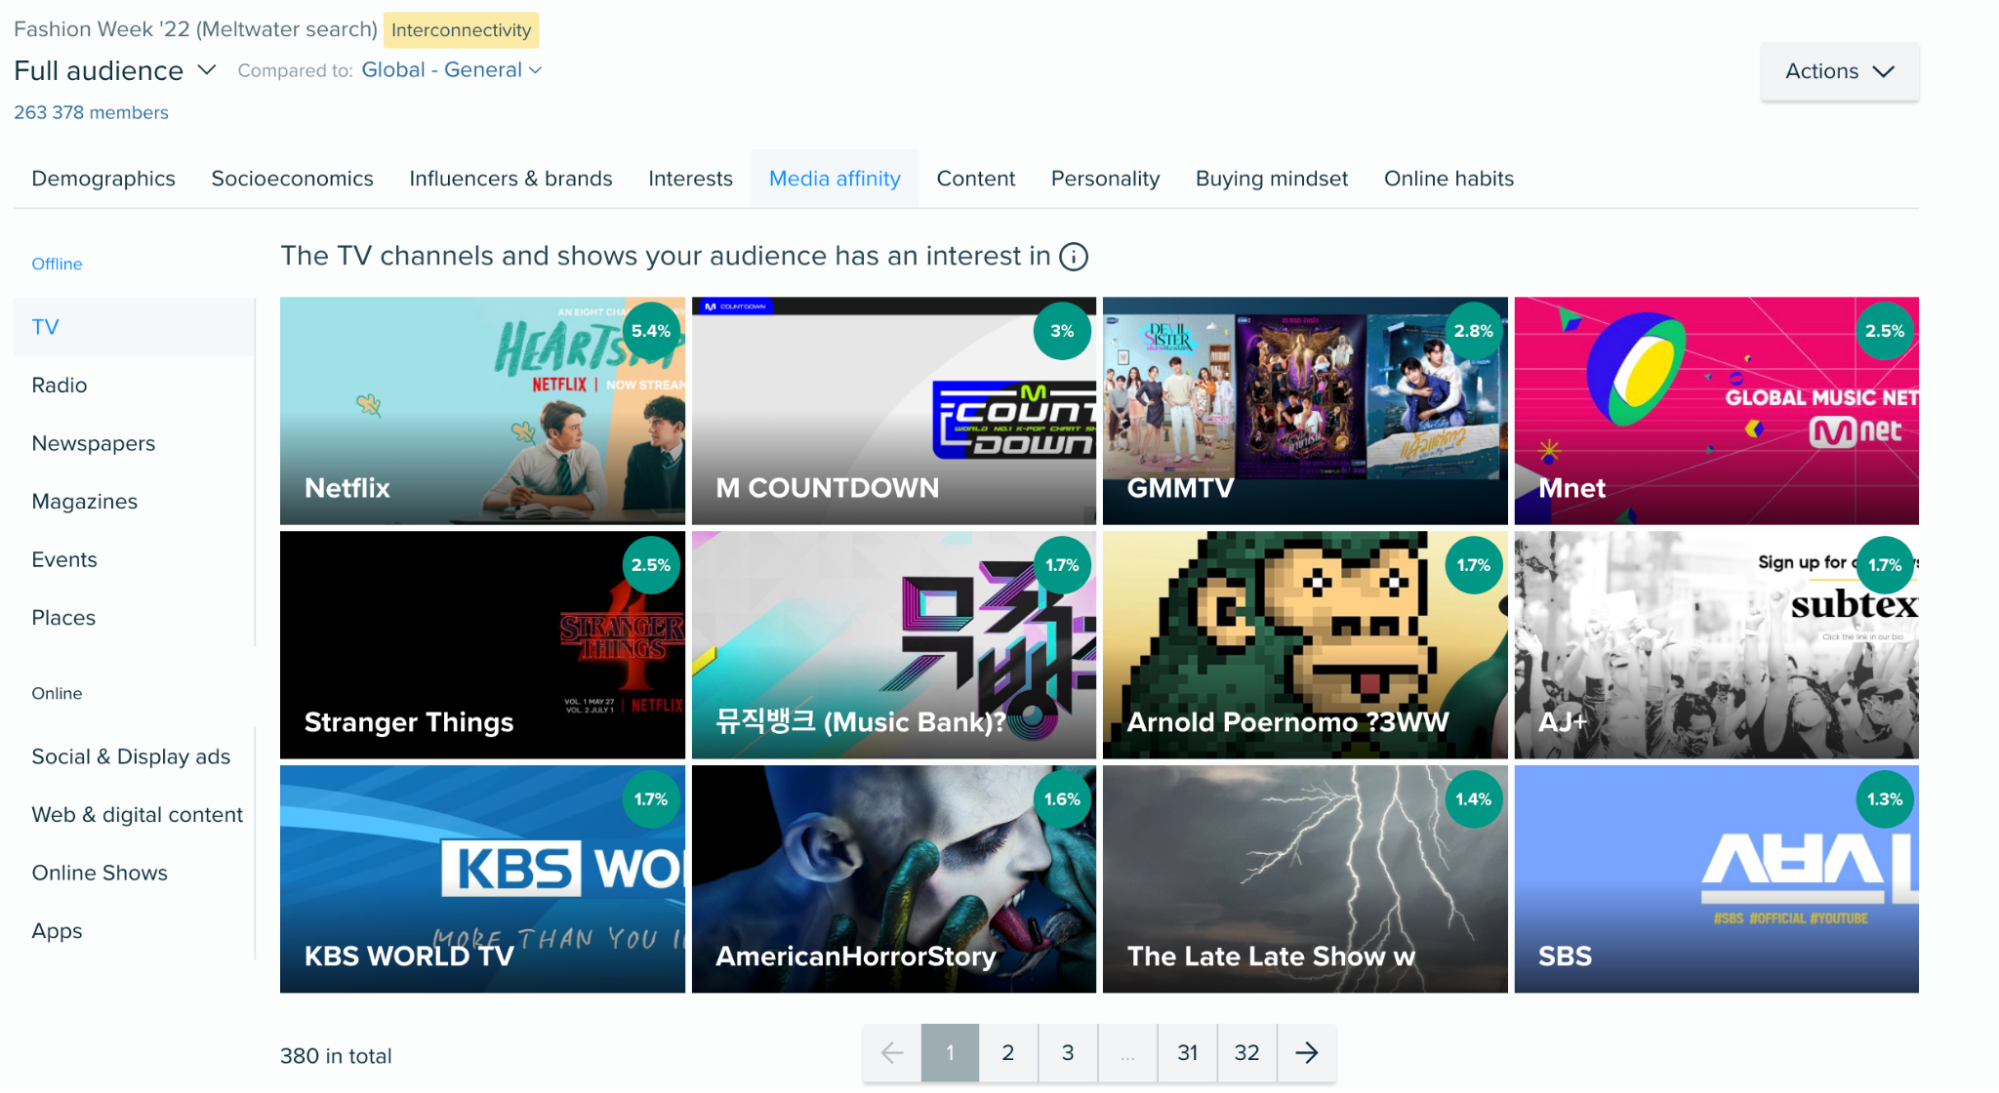Jump to page 32
Image resolution: width=1999 pixels, height=1093 pixels.
pyautogui.click(x=1246, y=1052)
